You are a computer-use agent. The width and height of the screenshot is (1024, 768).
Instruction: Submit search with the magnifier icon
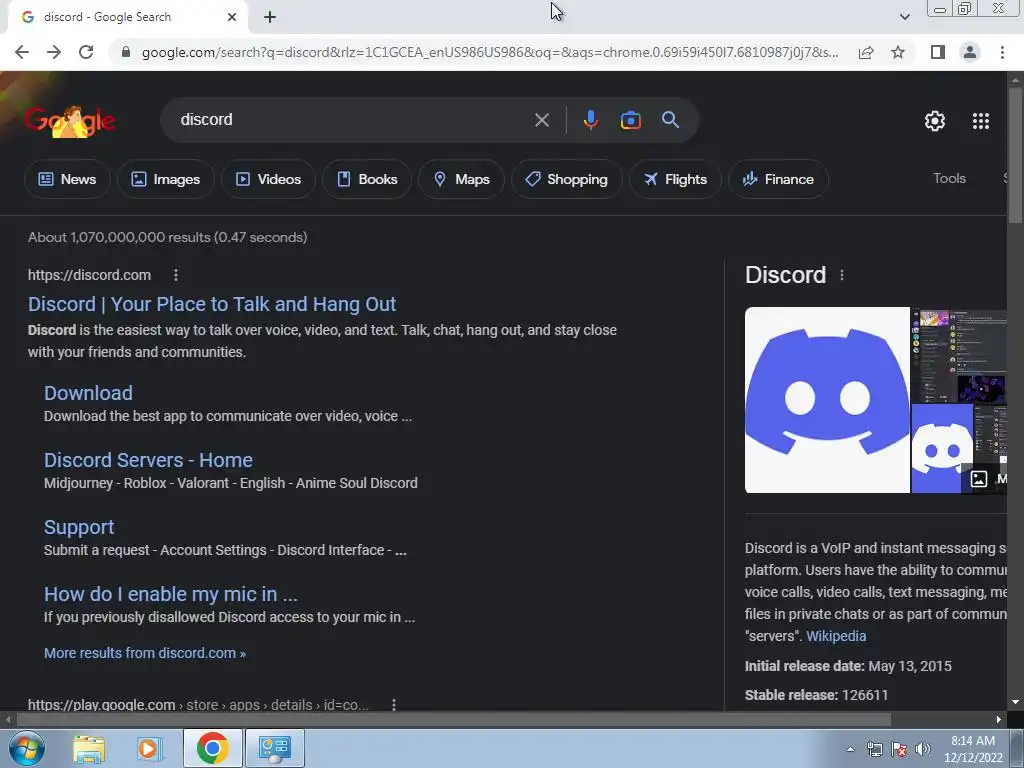coord(671,120)
